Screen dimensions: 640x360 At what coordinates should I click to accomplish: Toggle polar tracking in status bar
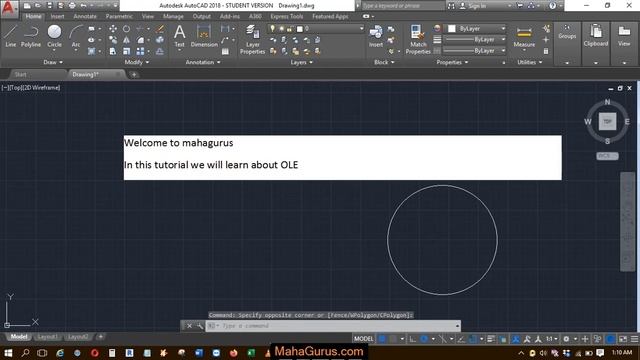pyautogui.click(x=424, y=339)
